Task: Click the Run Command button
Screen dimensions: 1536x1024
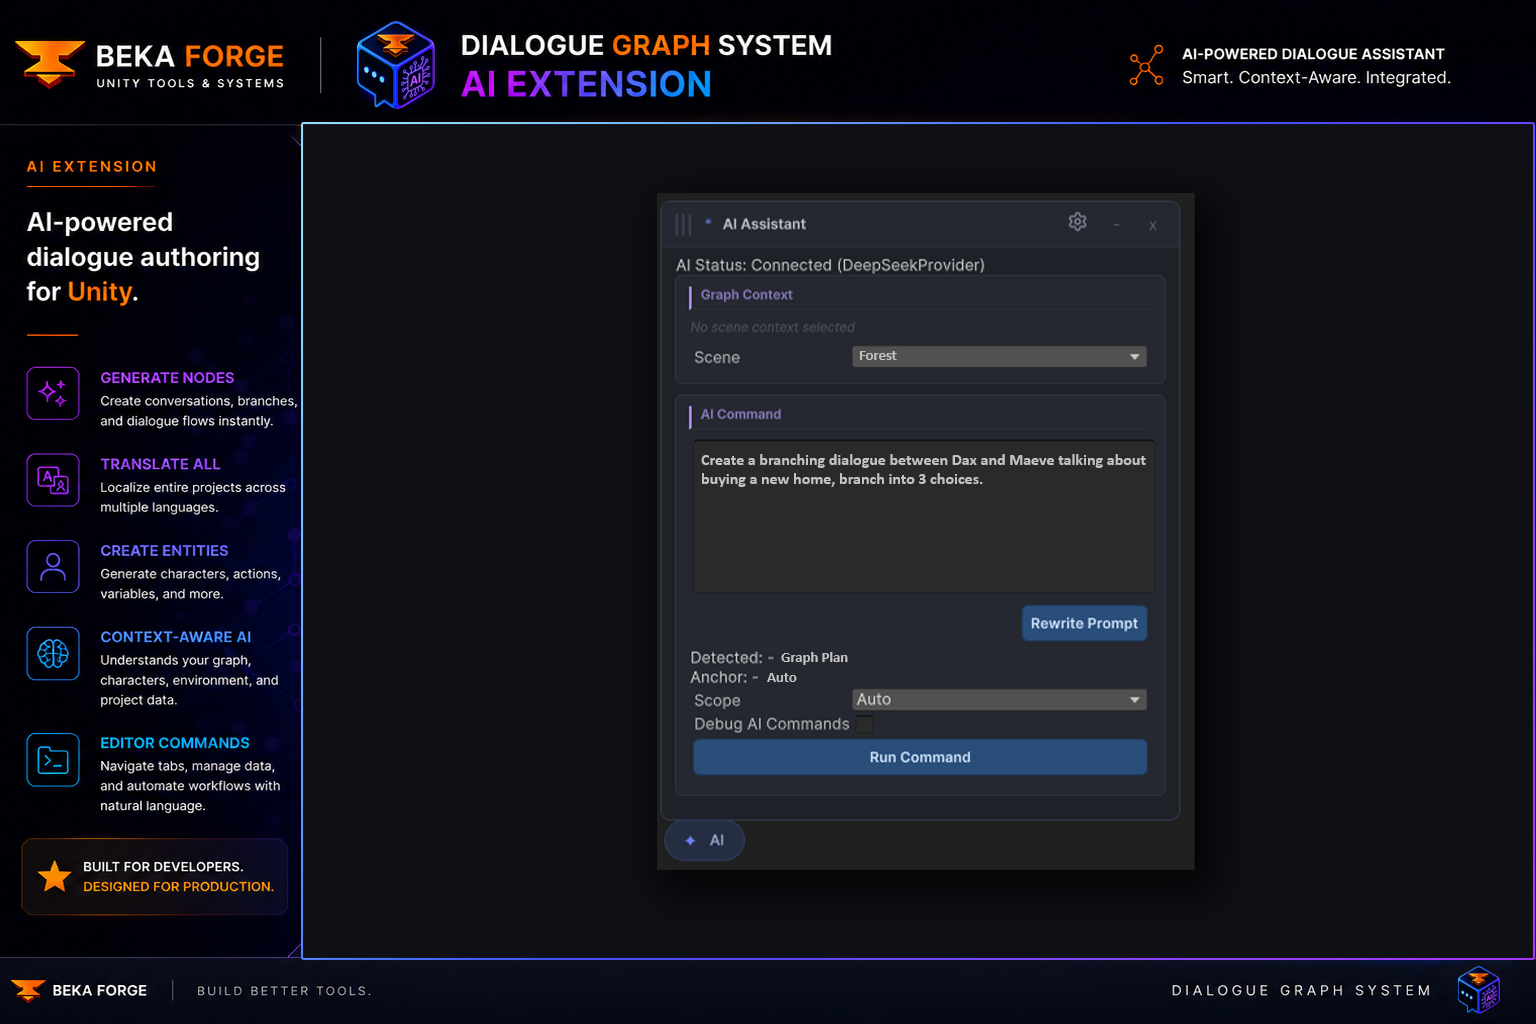Action: click(x=920, y=757)
